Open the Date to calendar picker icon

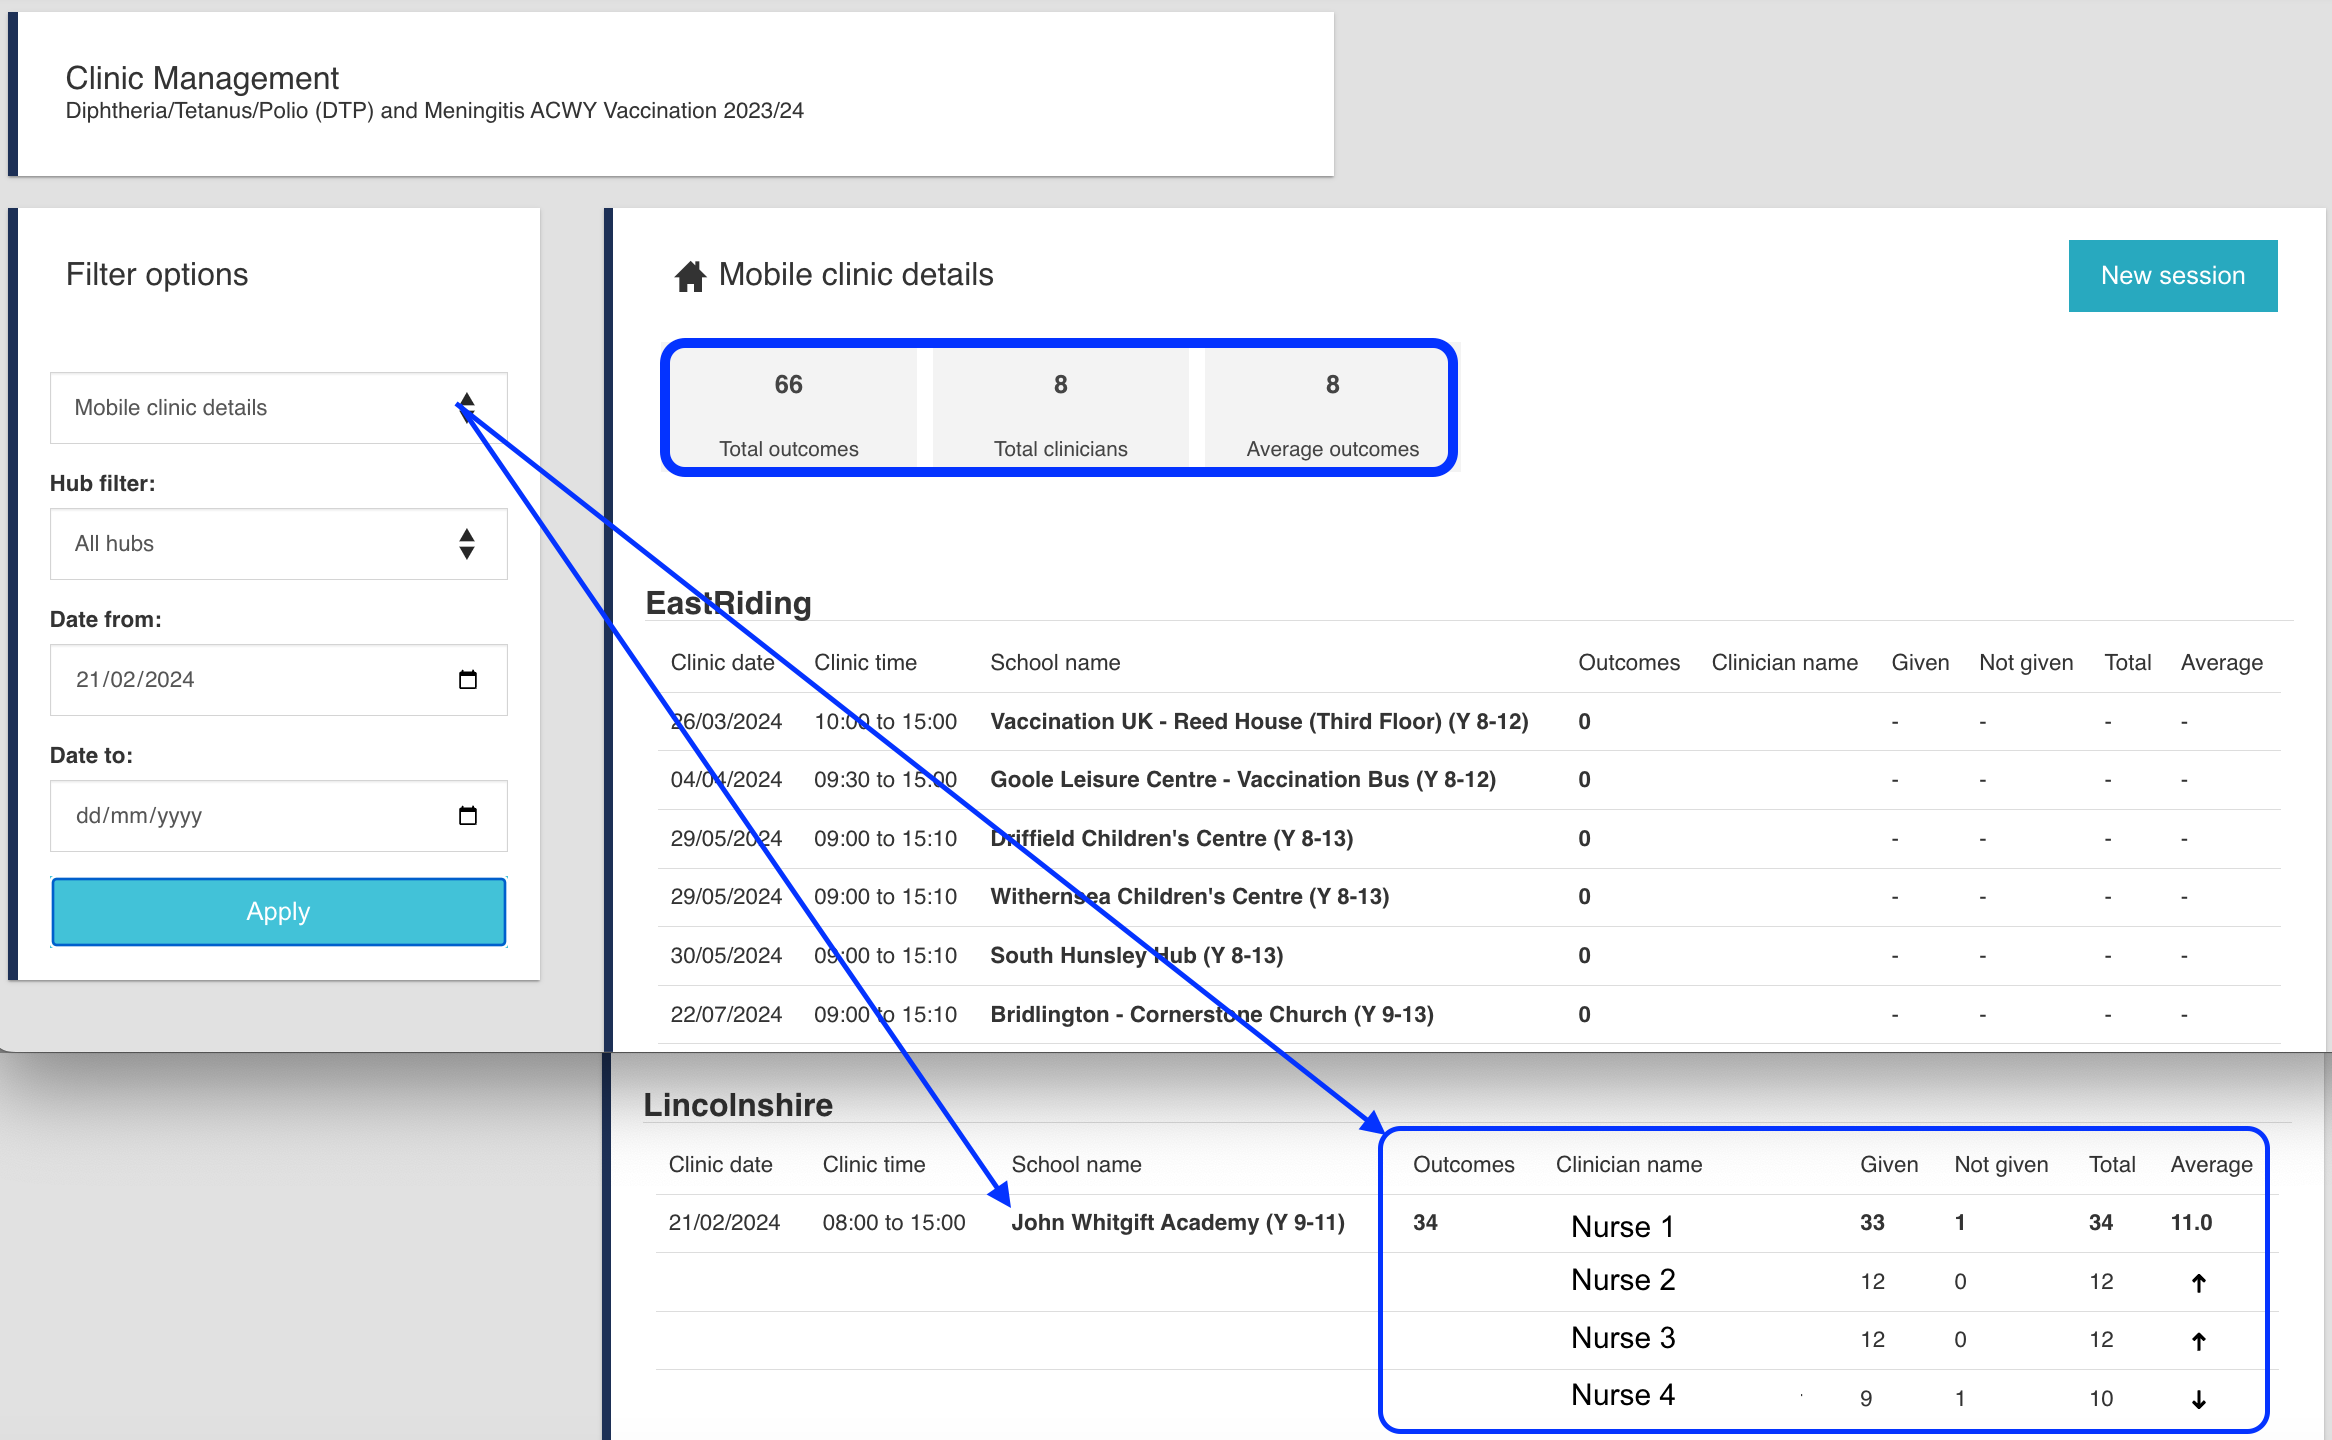467,816
